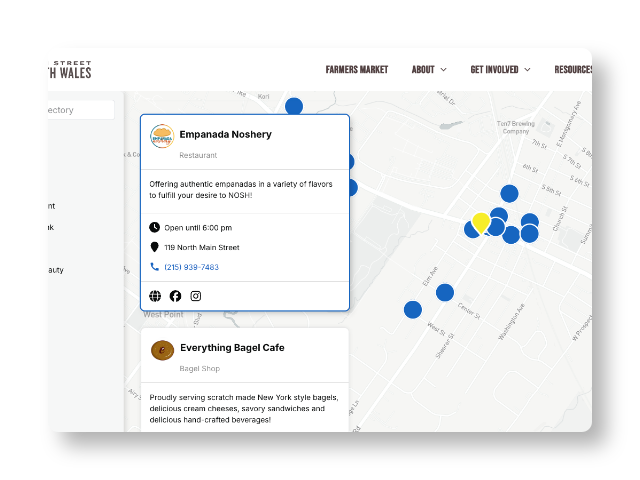Click the North Wales site logo
The height and width of the screenshot is (480, 640).
tap(69, 70)
